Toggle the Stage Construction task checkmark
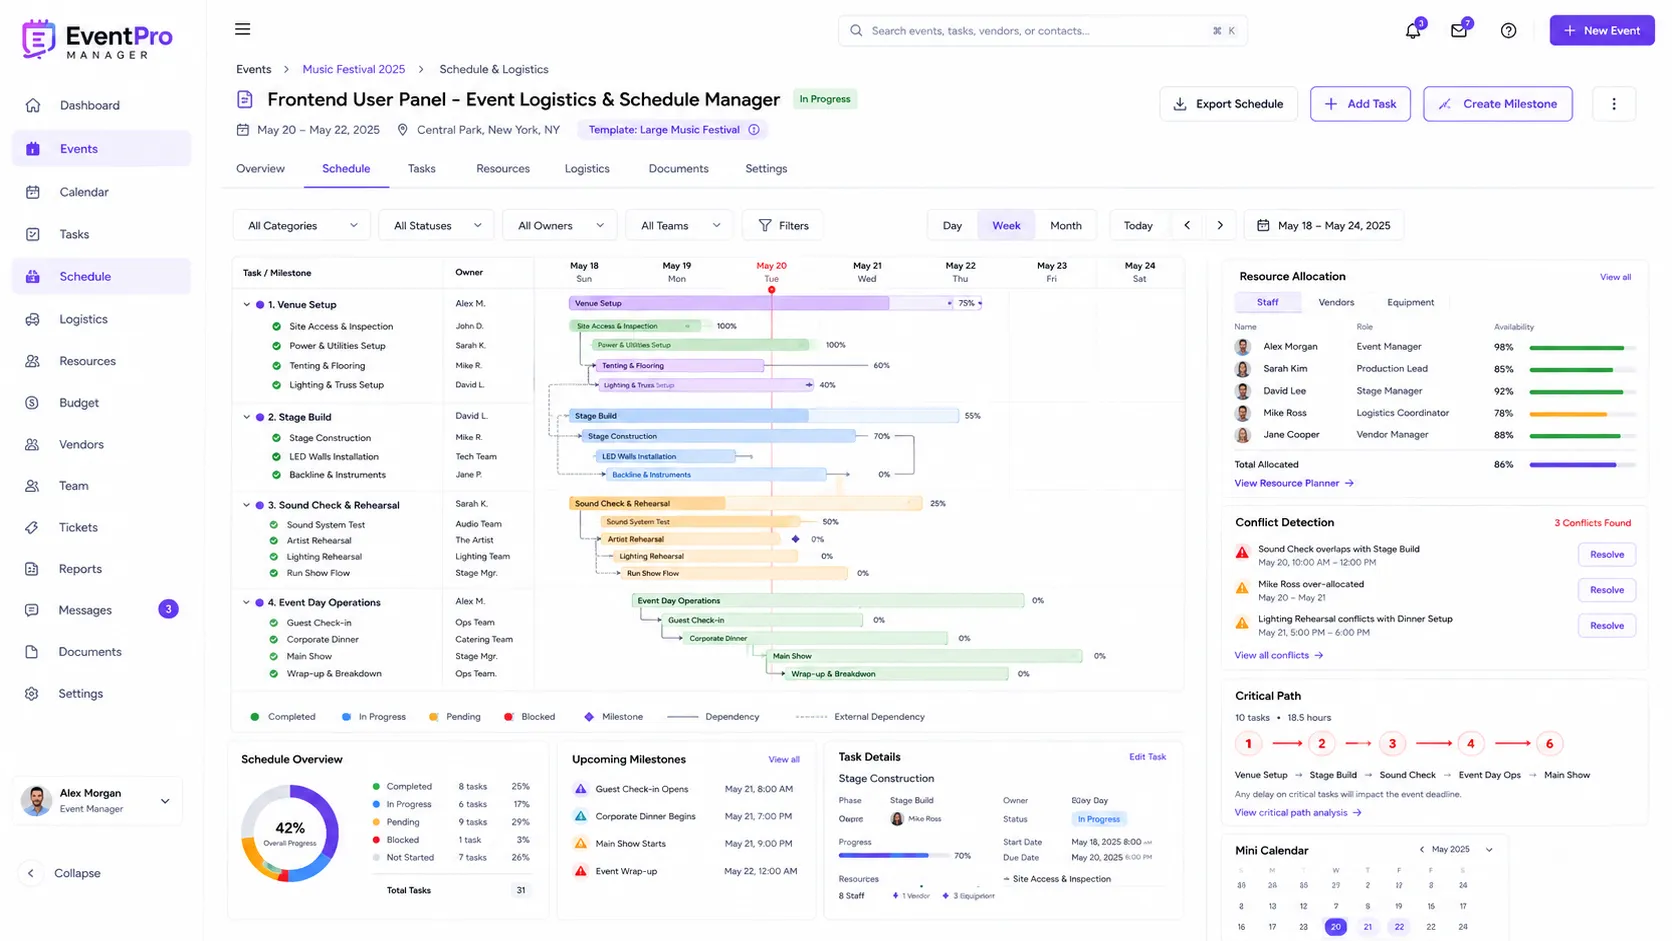Viewport: 1672px width, 941px height. [x=277, y=438]
